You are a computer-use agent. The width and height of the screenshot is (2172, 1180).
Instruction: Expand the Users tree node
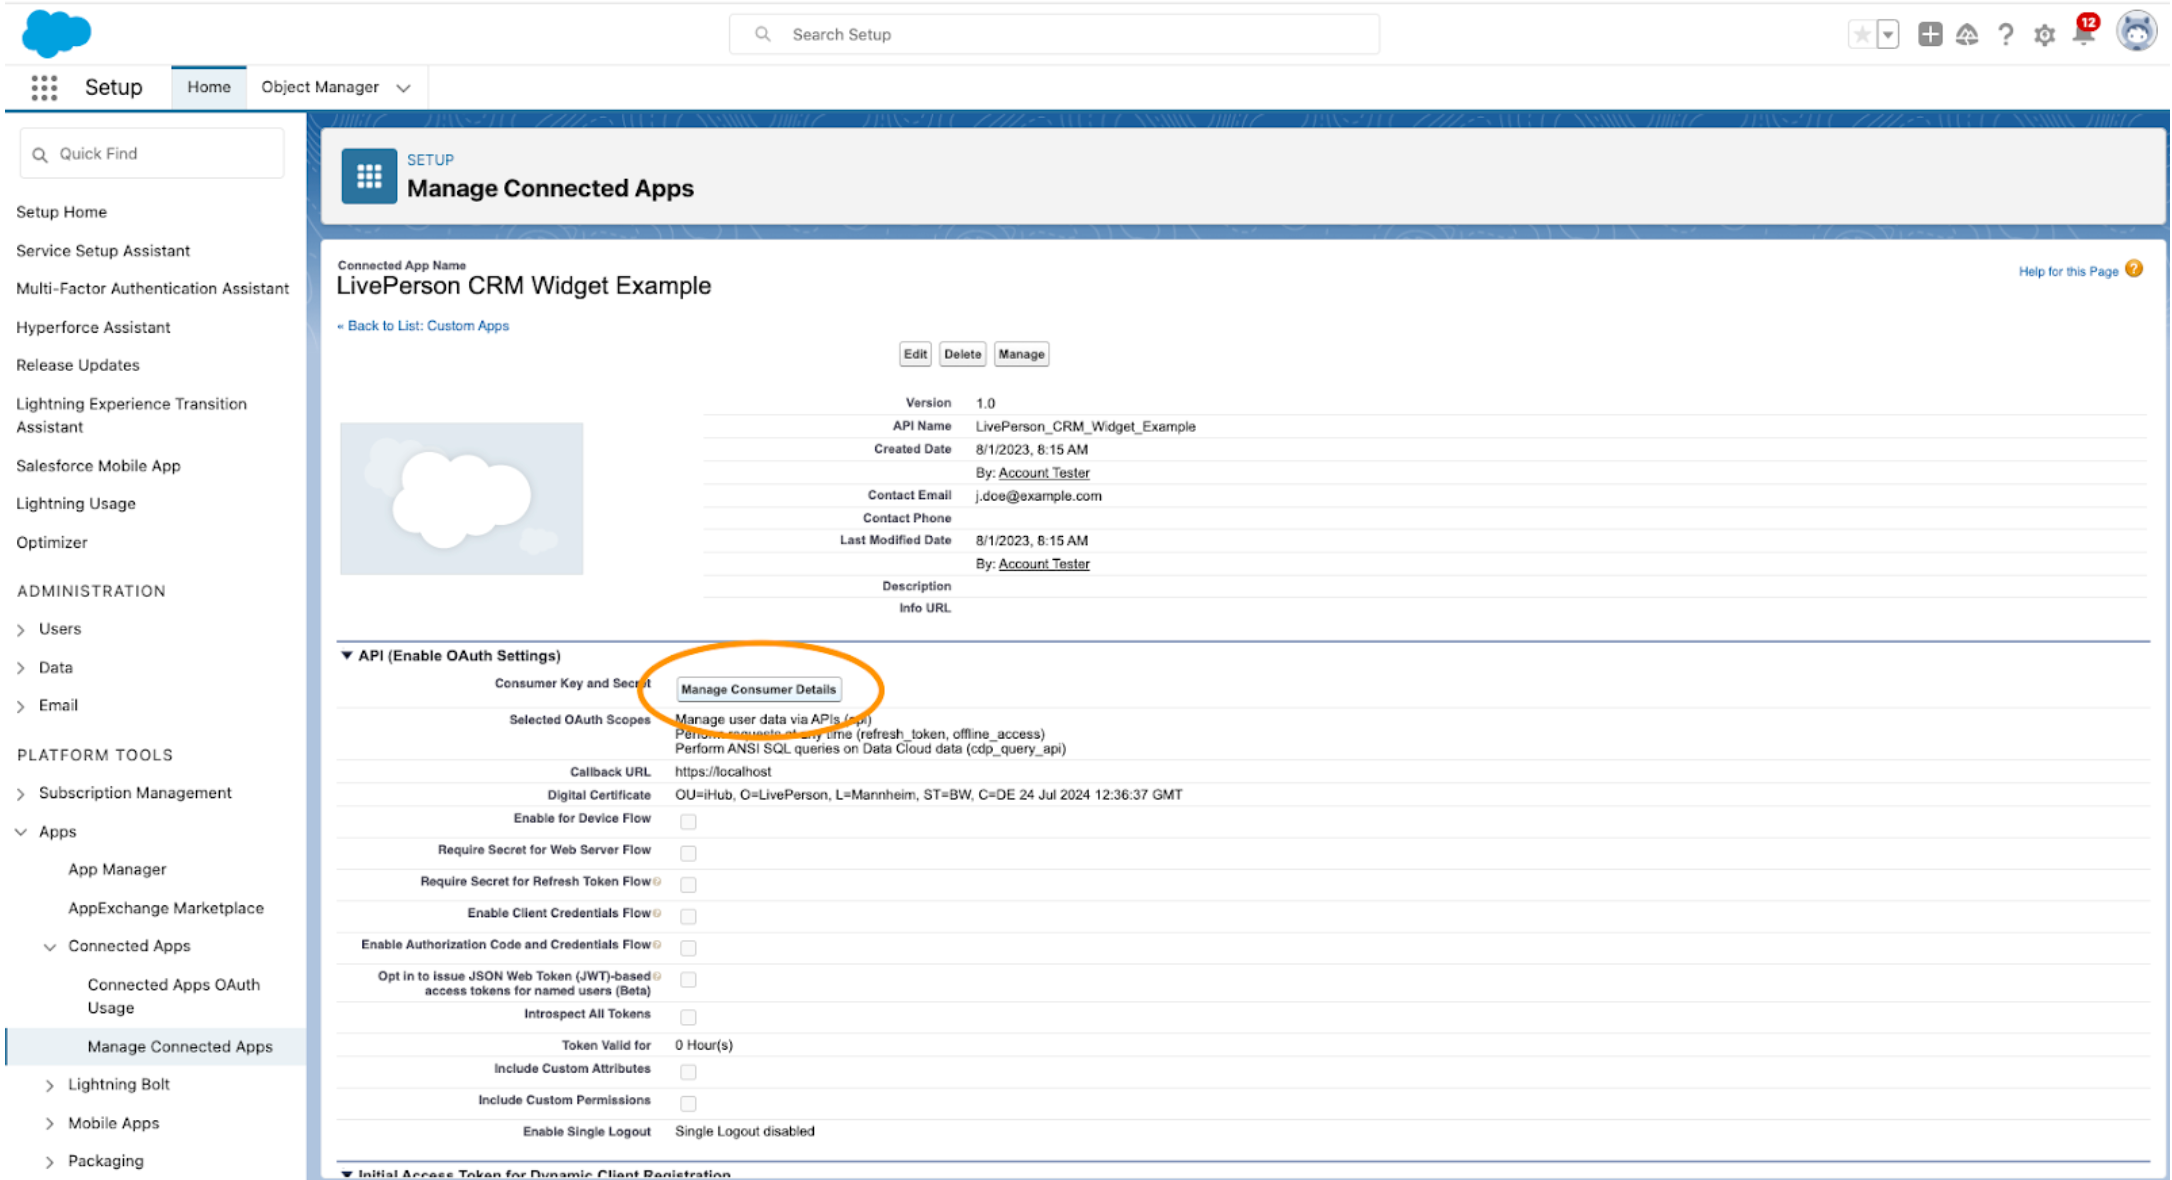(21, 630)
